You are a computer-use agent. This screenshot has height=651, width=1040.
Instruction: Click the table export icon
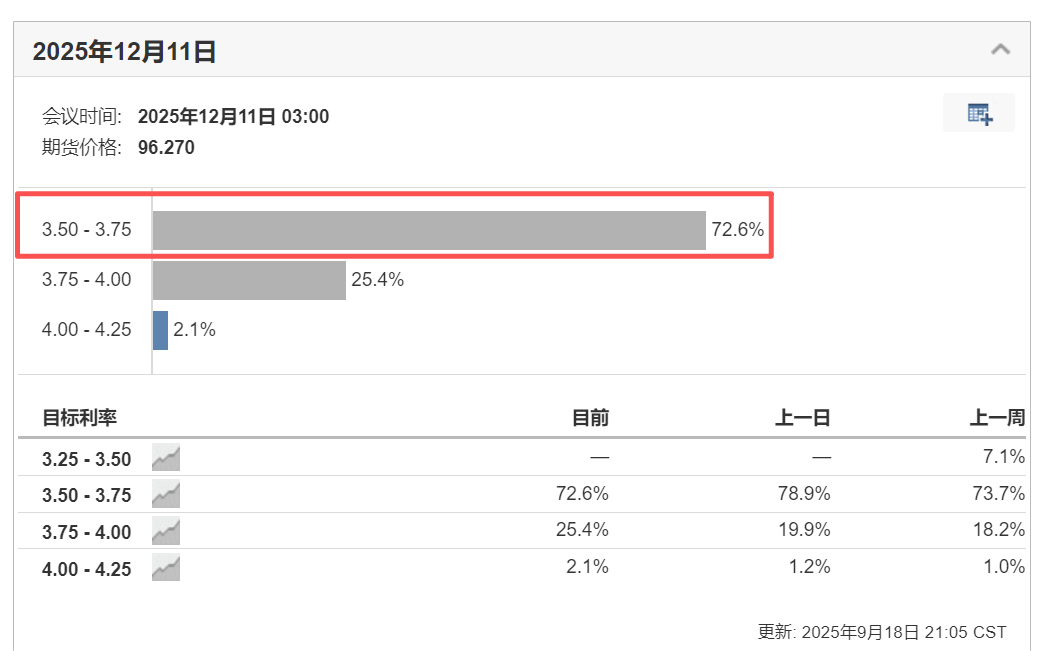pos(979,113)
